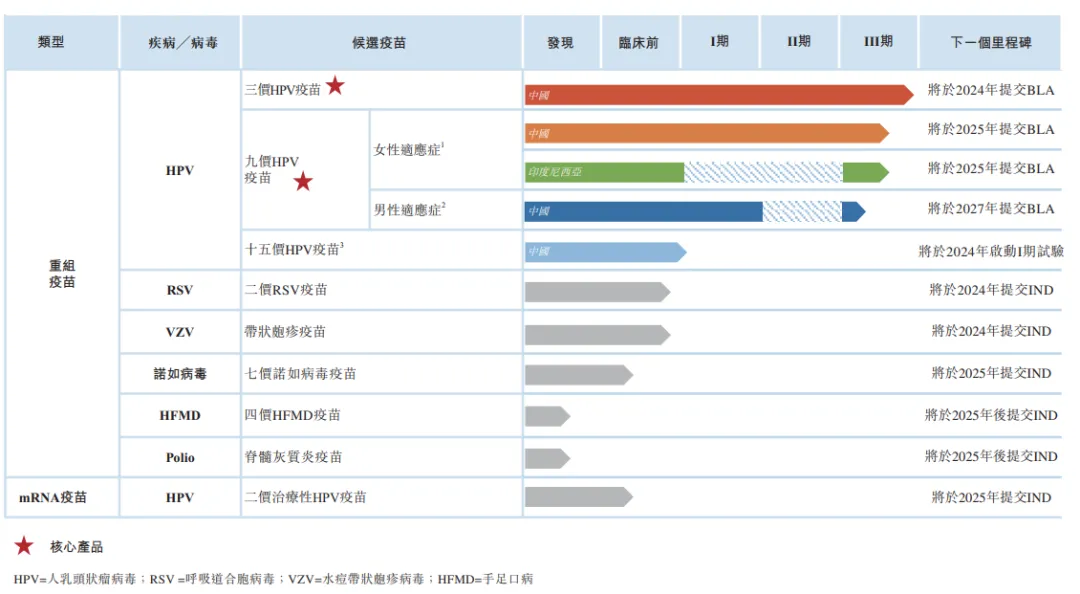
Task: Click the II期 stage header
Action: point(799,41)
